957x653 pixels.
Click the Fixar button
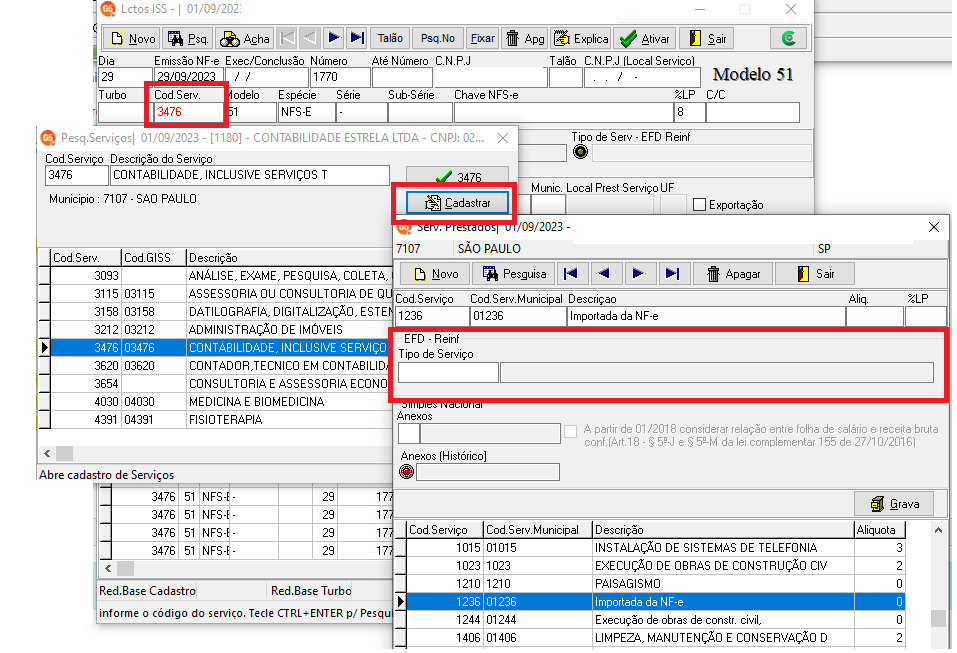pos(482,38)
